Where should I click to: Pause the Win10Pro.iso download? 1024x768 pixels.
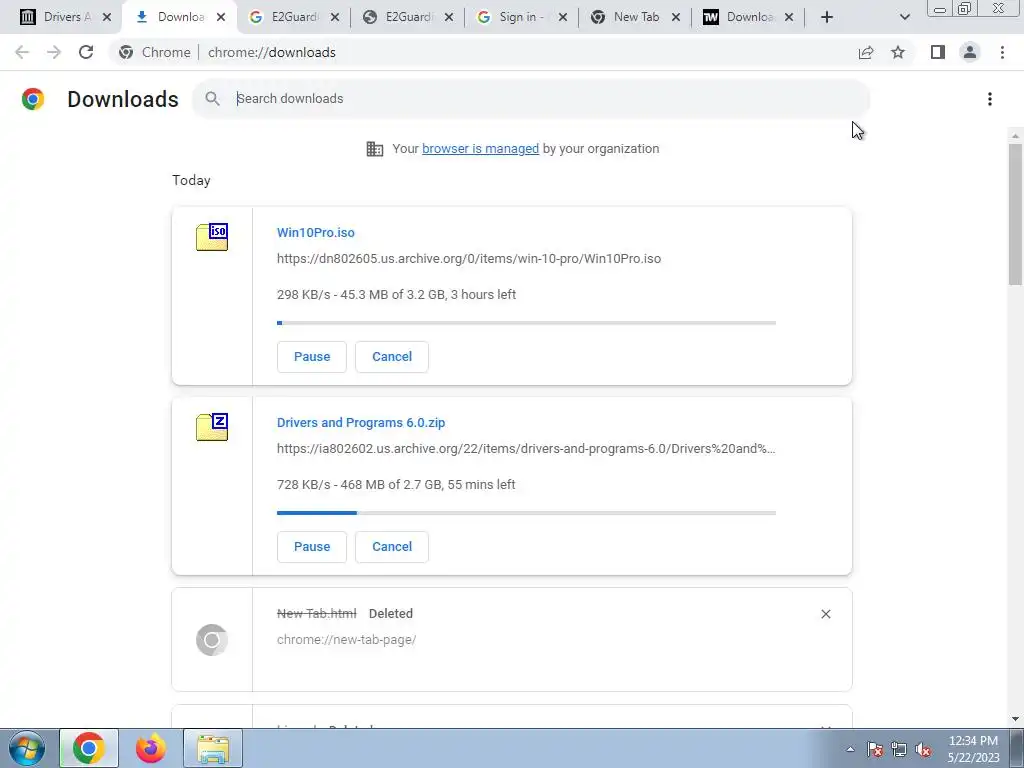312,357
